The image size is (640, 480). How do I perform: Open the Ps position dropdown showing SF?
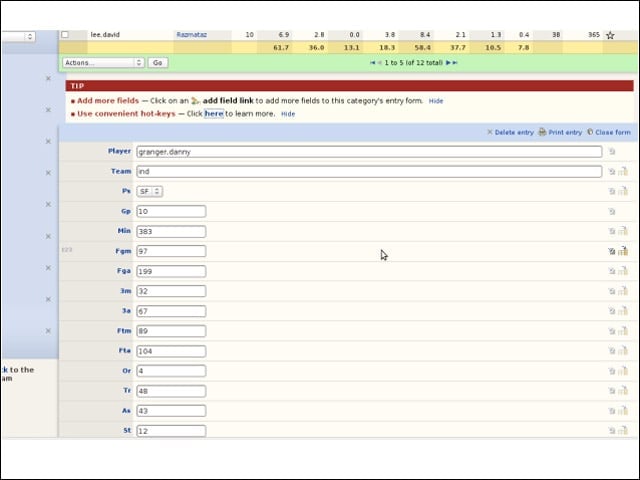pyautogui.click(x=149, y=191)
